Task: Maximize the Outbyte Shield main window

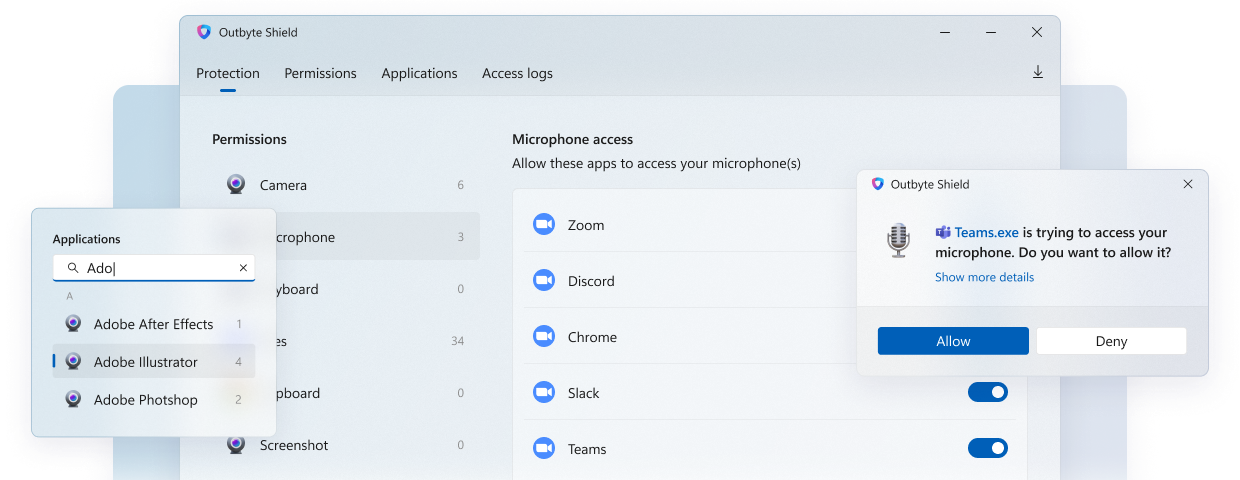Action: coord(991,32)
